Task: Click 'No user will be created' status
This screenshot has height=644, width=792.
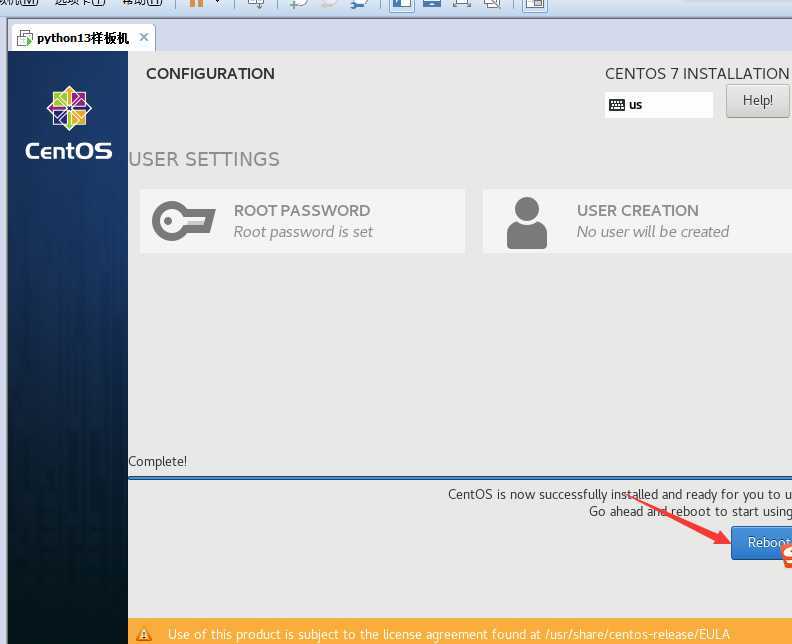Action: [x=653, y=232]
